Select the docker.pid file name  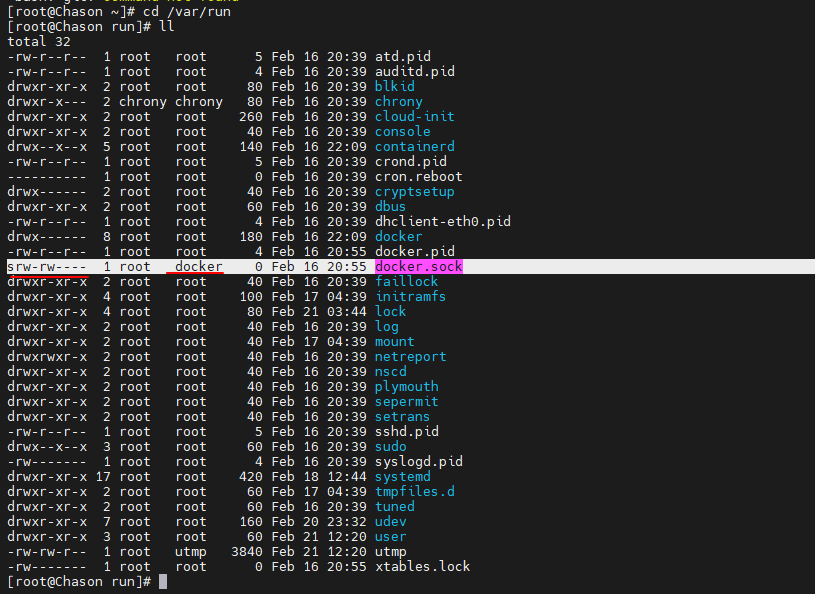415,252
